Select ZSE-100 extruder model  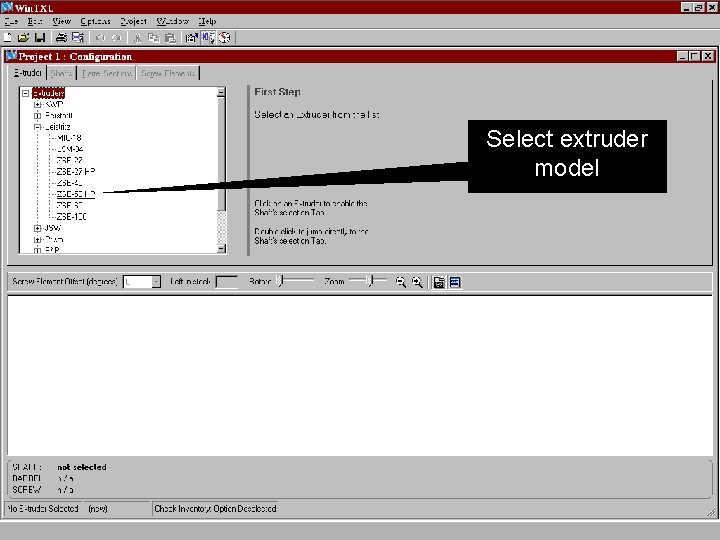71,216
